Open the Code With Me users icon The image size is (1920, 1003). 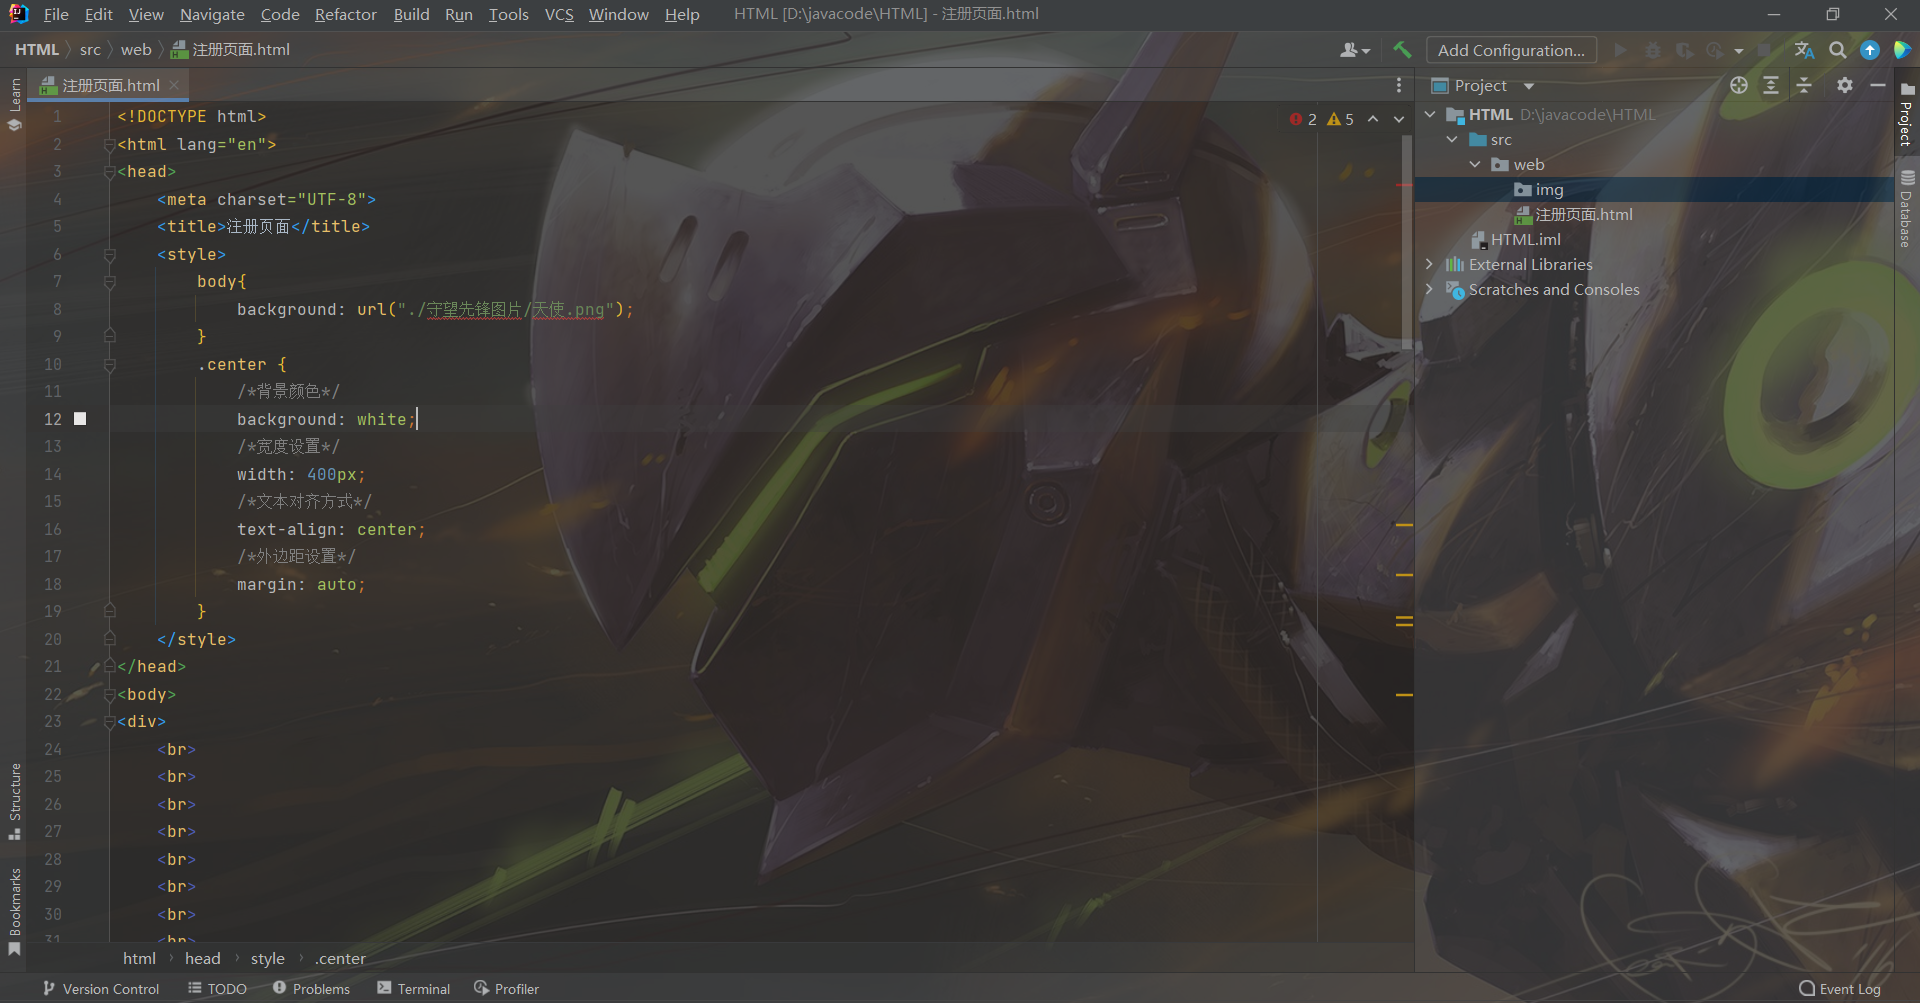(x=1354, y=50)
